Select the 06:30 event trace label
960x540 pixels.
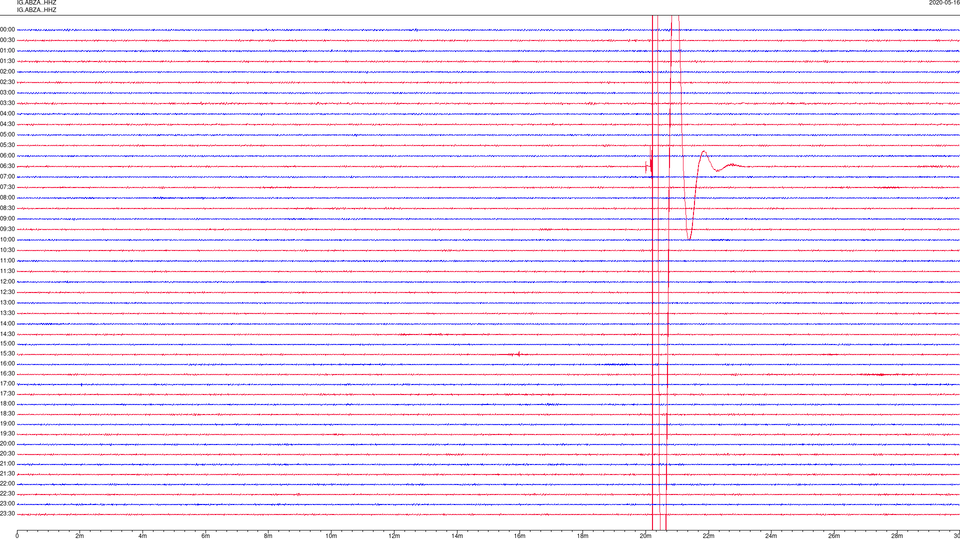[7, 167]
